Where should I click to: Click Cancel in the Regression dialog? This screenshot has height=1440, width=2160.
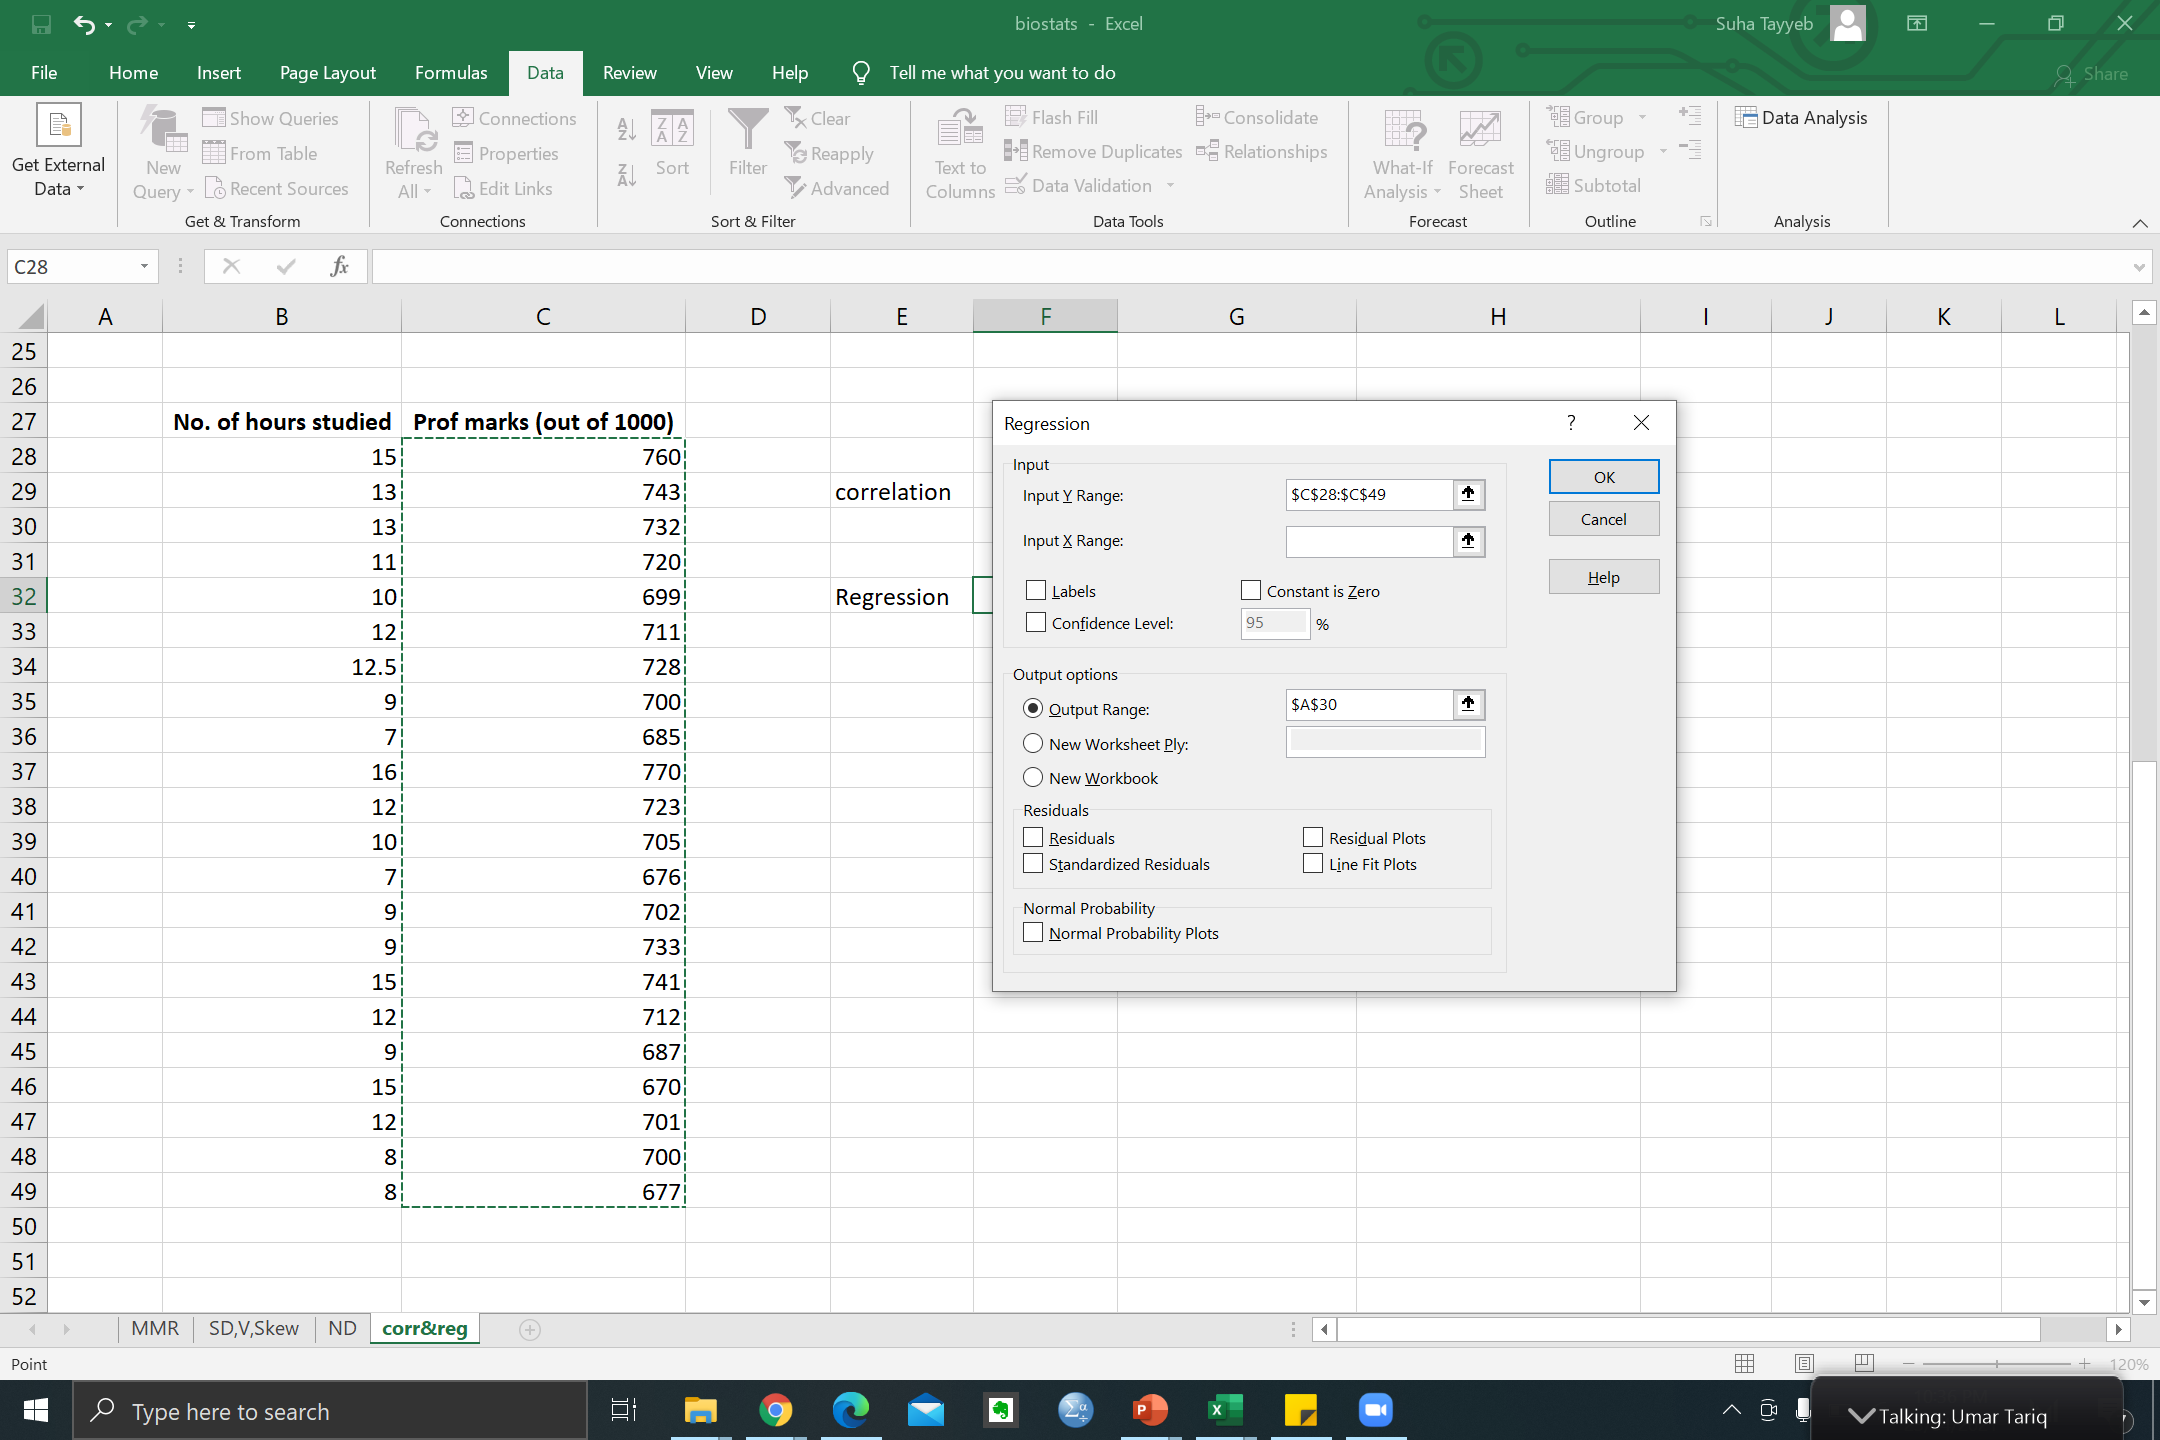point(1603,519)
